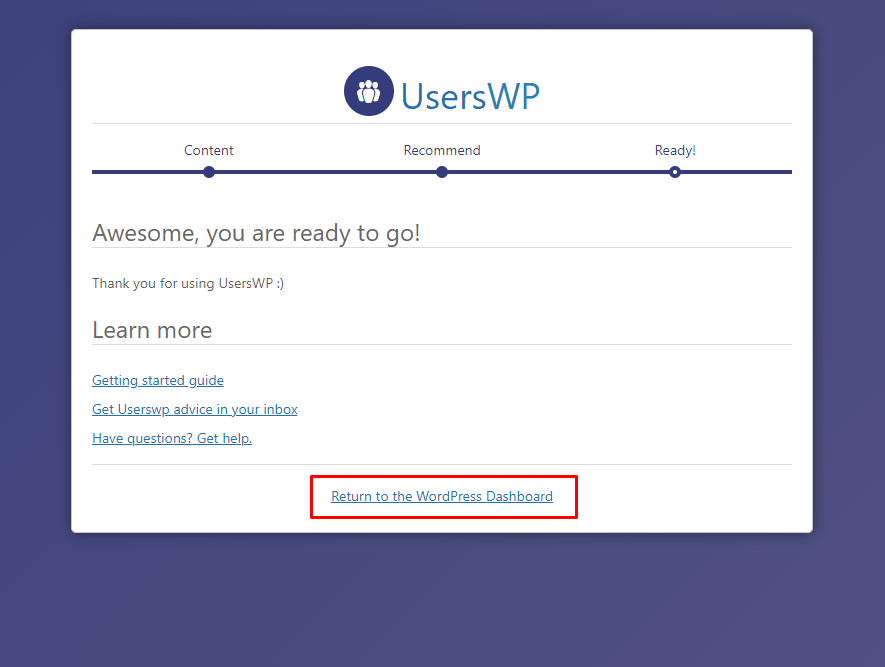Viewport: 885px width, 667px height.
Task: Select the Content step label
Action: (209, 150)
